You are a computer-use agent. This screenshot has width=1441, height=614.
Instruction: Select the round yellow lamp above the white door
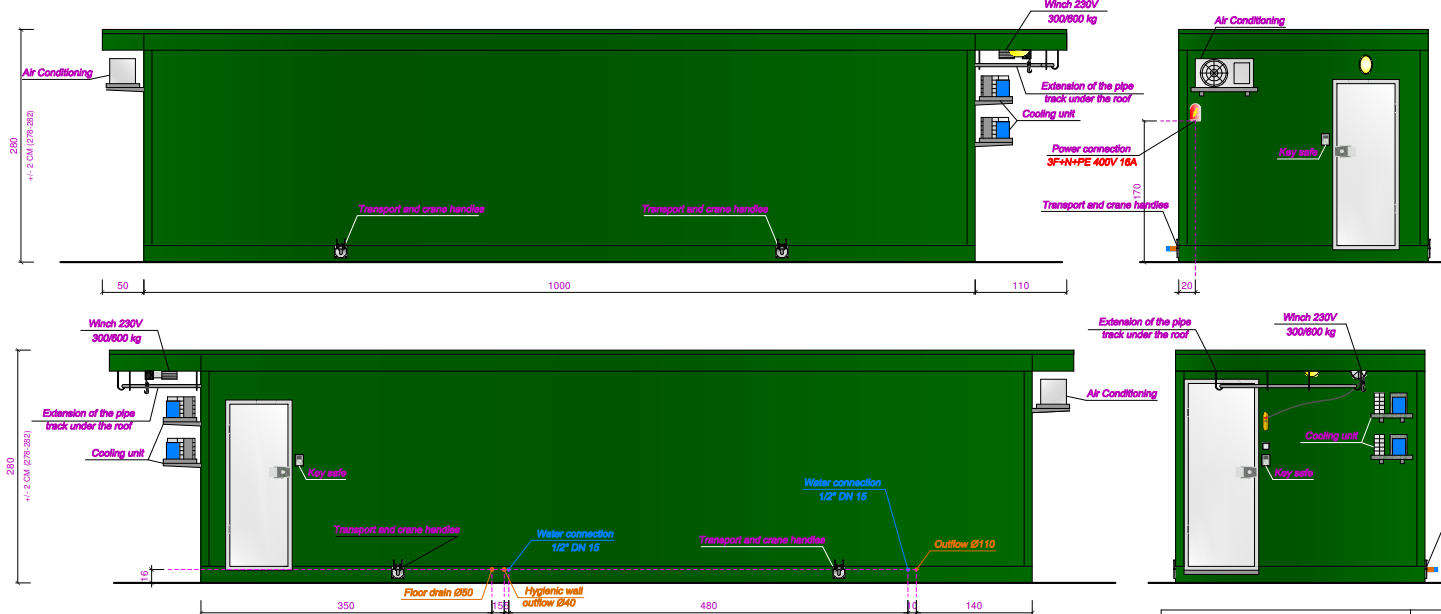(x=1366, y=64)
